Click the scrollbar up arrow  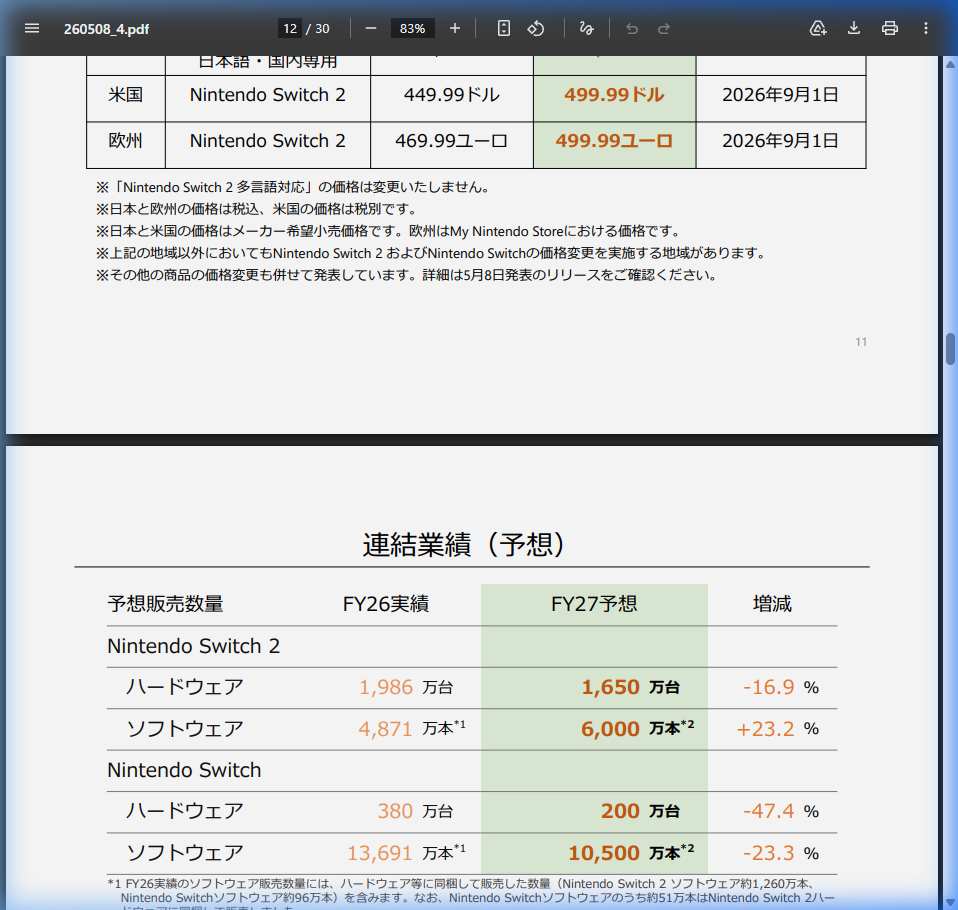click(x=950, y=64)
